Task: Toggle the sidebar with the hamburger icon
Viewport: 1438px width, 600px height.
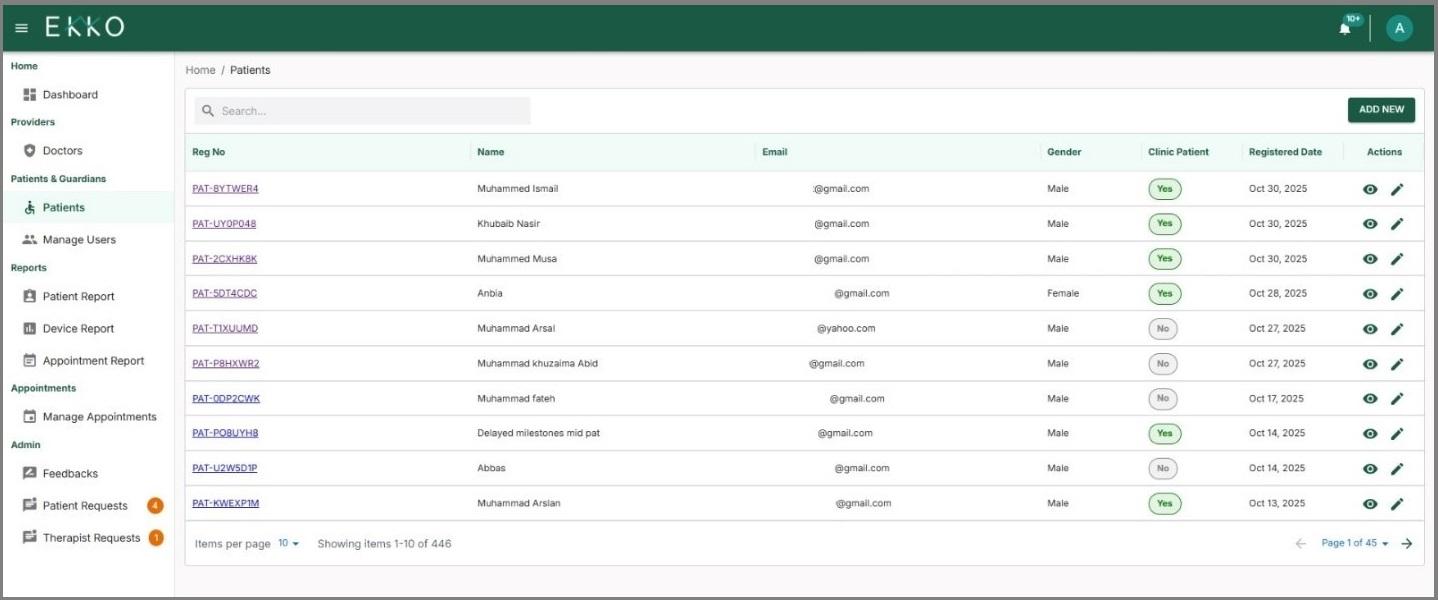Action: click(x=19, y=27)
